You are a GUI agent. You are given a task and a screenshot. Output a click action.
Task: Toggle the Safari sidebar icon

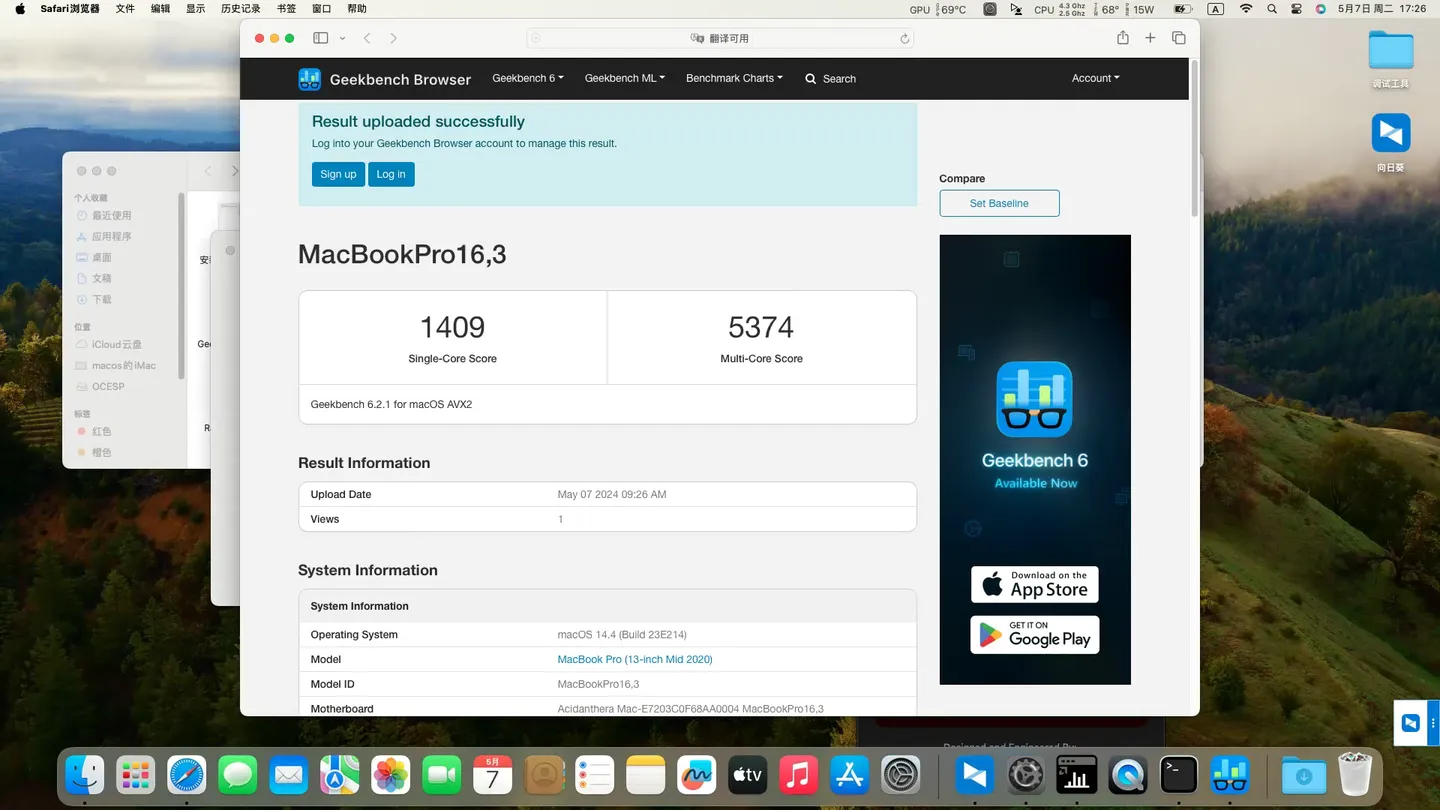[320, 38]
